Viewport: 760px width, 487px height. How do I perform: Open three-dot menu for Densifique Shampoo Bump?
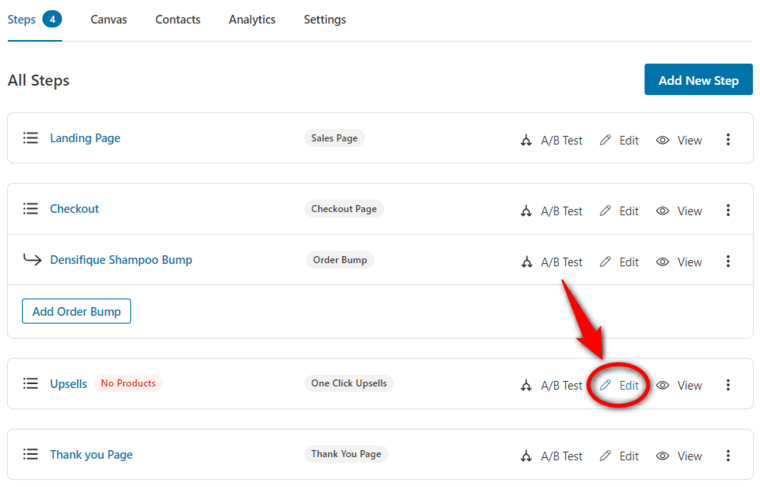click(728, 262)
